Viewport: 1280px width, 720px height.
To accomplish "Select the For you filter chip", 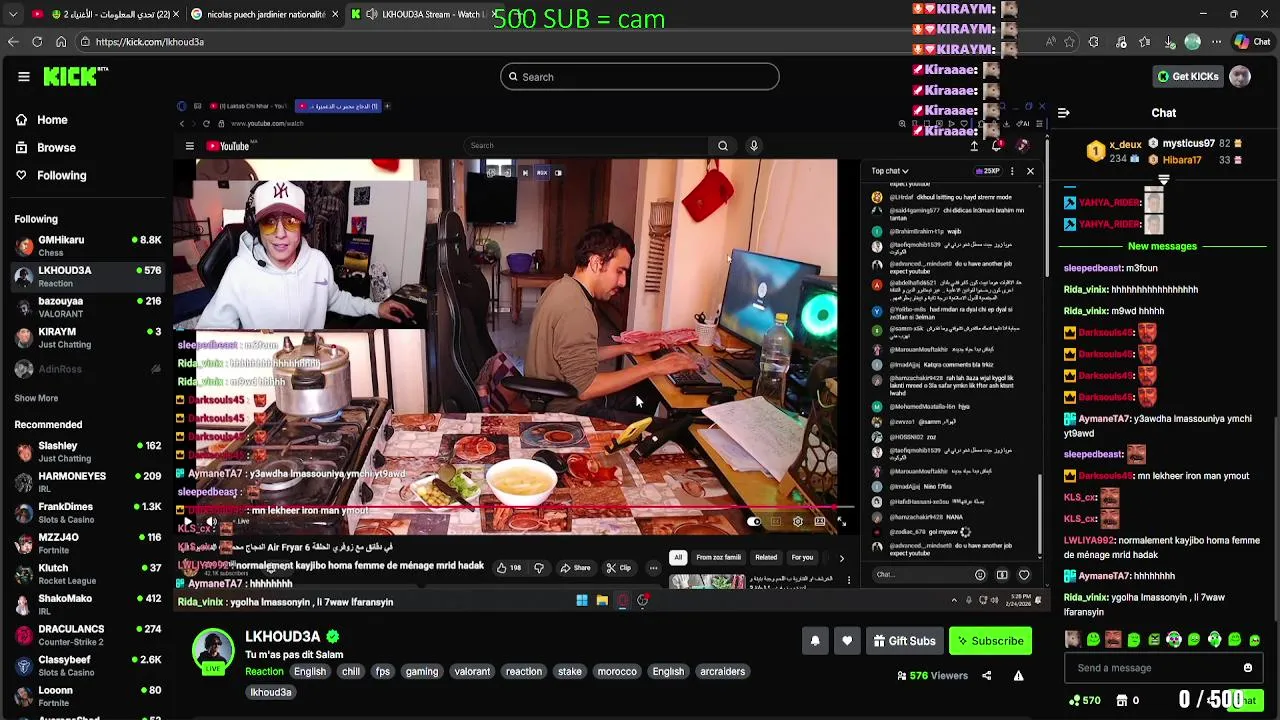I will [803, 557].
